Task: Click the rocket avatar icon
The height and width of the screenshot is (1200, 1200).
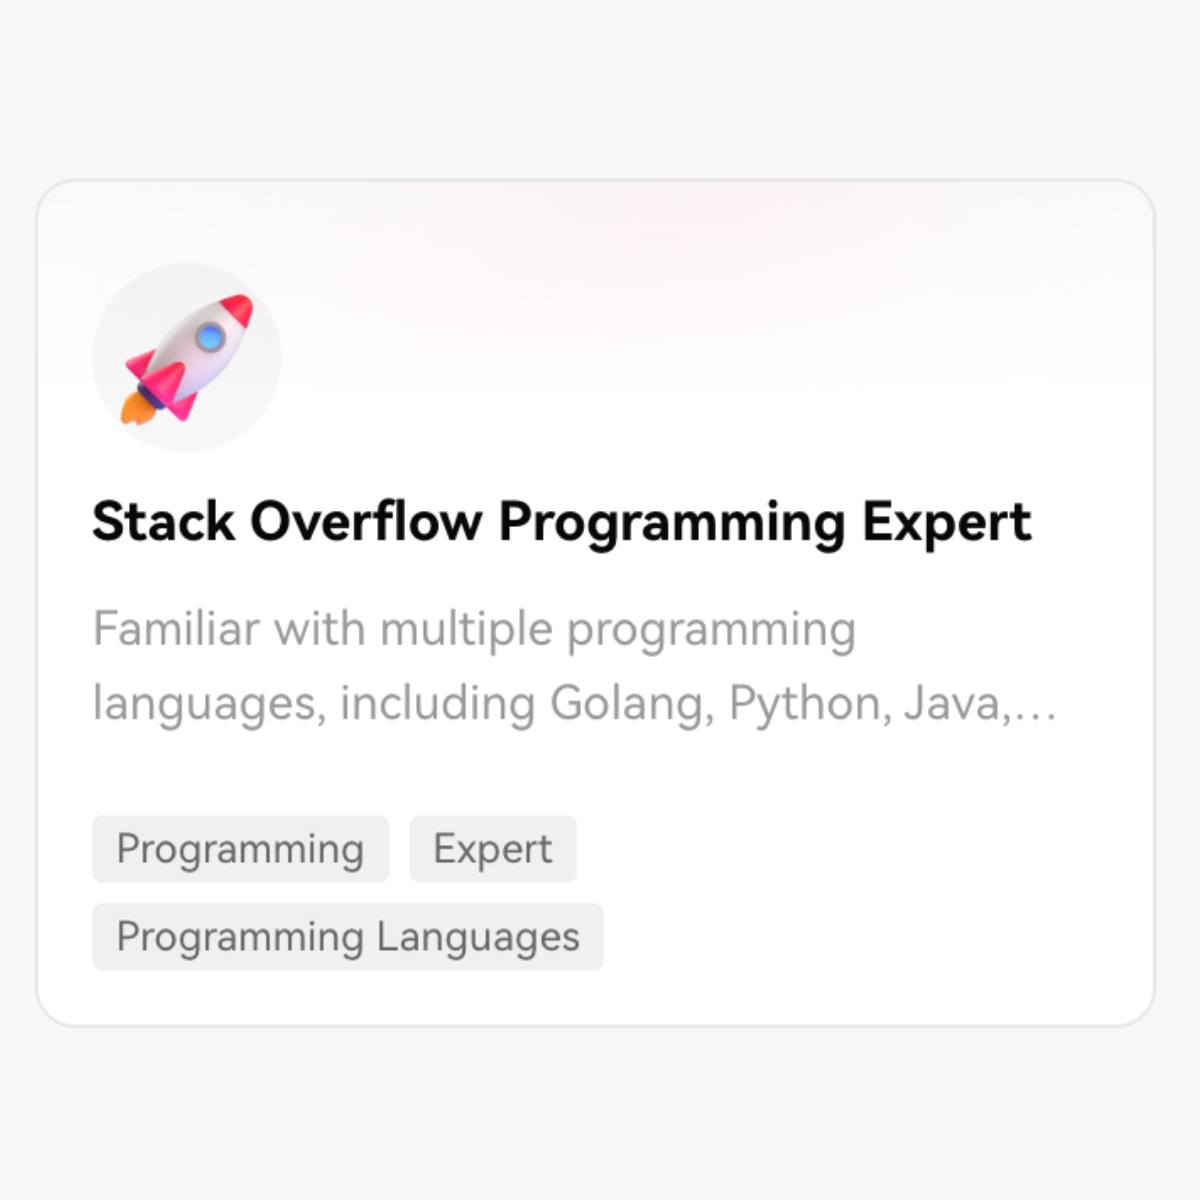Action: (187, 358)
